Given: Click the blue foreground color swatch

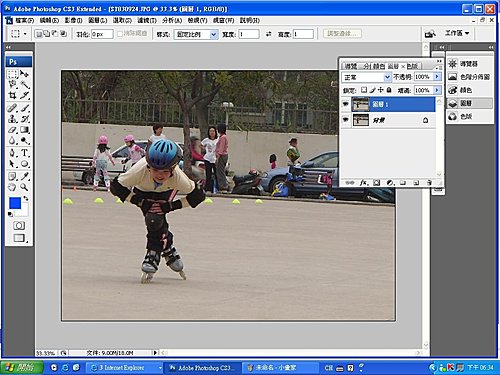Looking at the screenshot, I should [15, 203].
